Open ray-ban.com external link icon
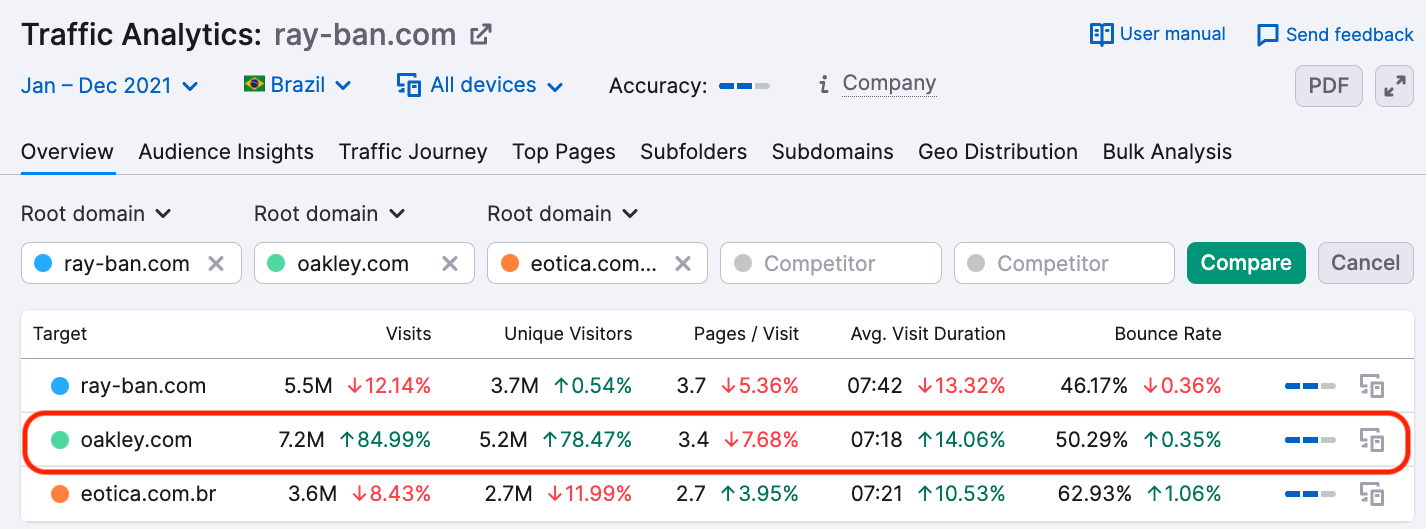 (x=481, y=35)
